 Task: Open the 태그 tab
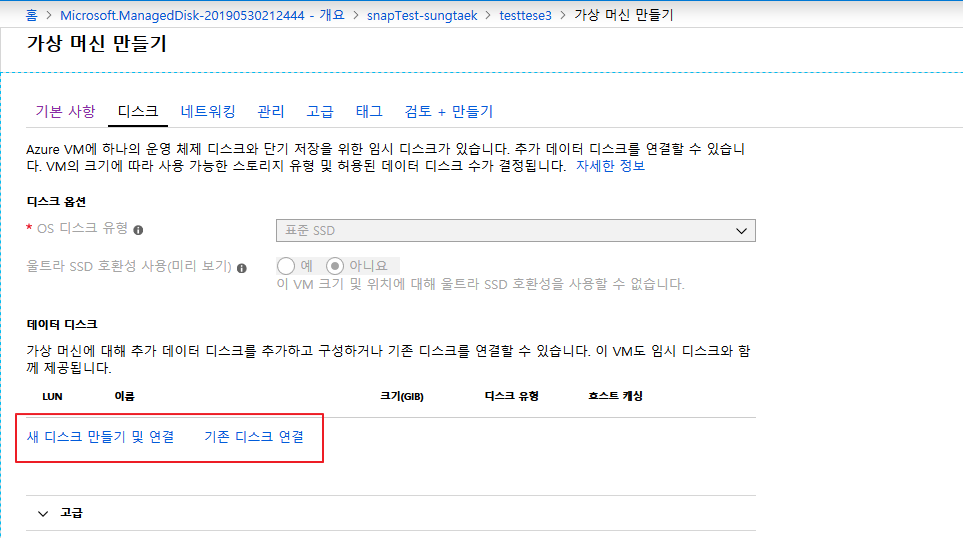coord(369,111)
